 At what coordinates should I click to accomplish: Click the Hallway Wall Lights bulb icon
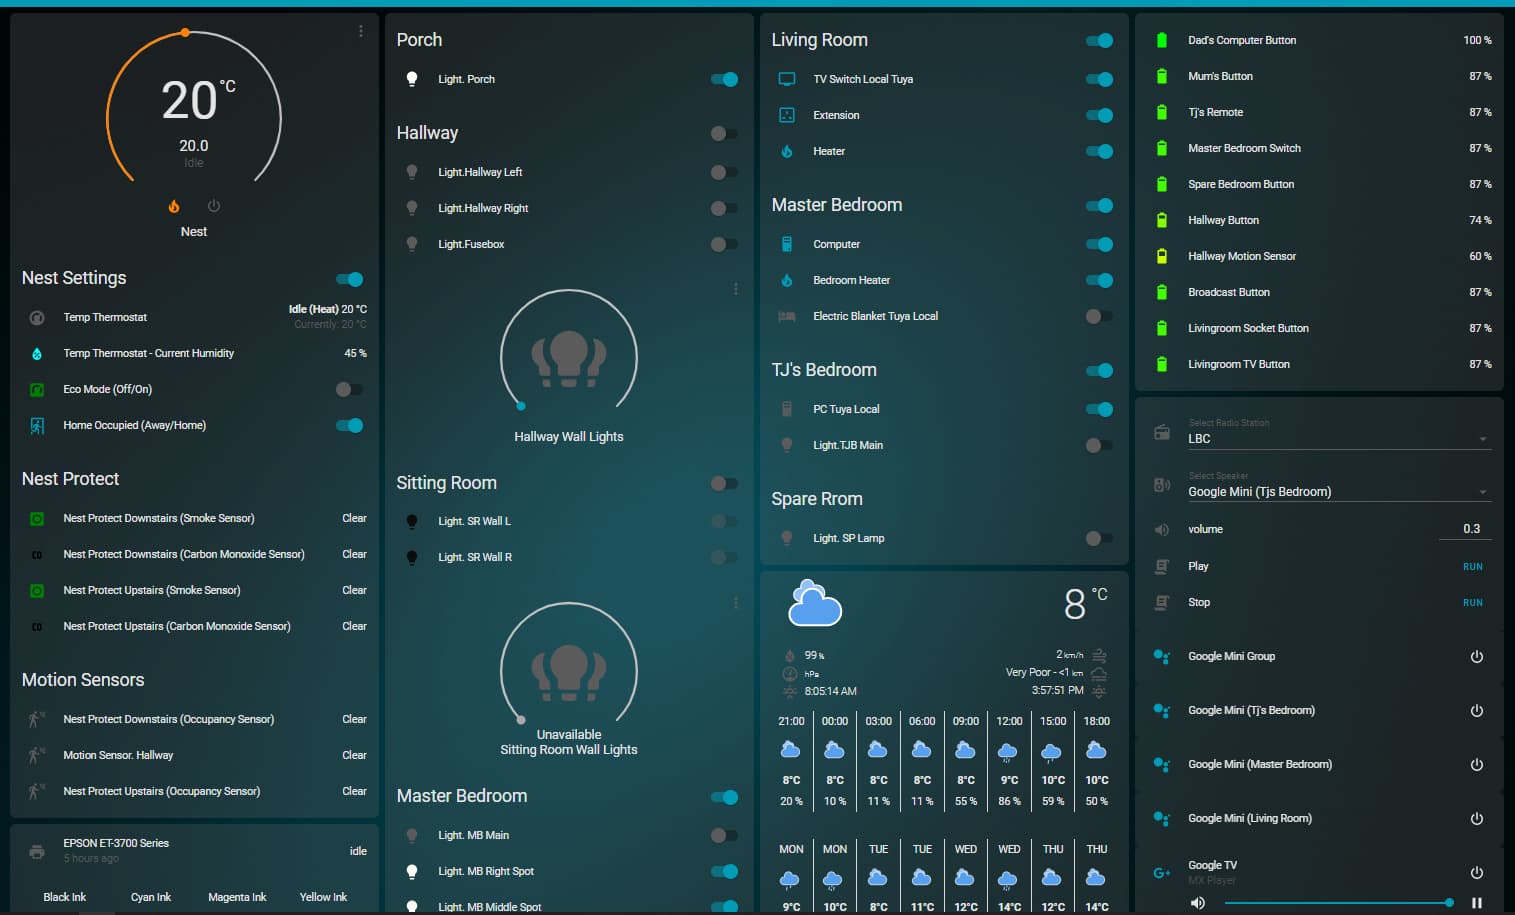[568, 356]
